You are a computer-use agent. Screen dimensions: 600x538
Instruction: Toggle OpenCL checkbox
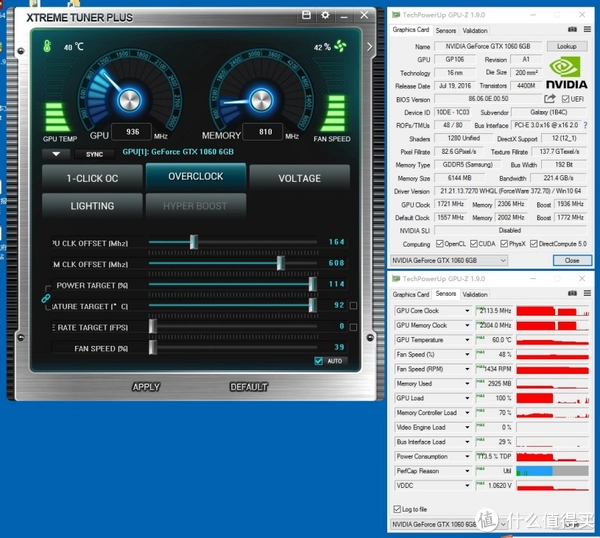pos(440,244)
